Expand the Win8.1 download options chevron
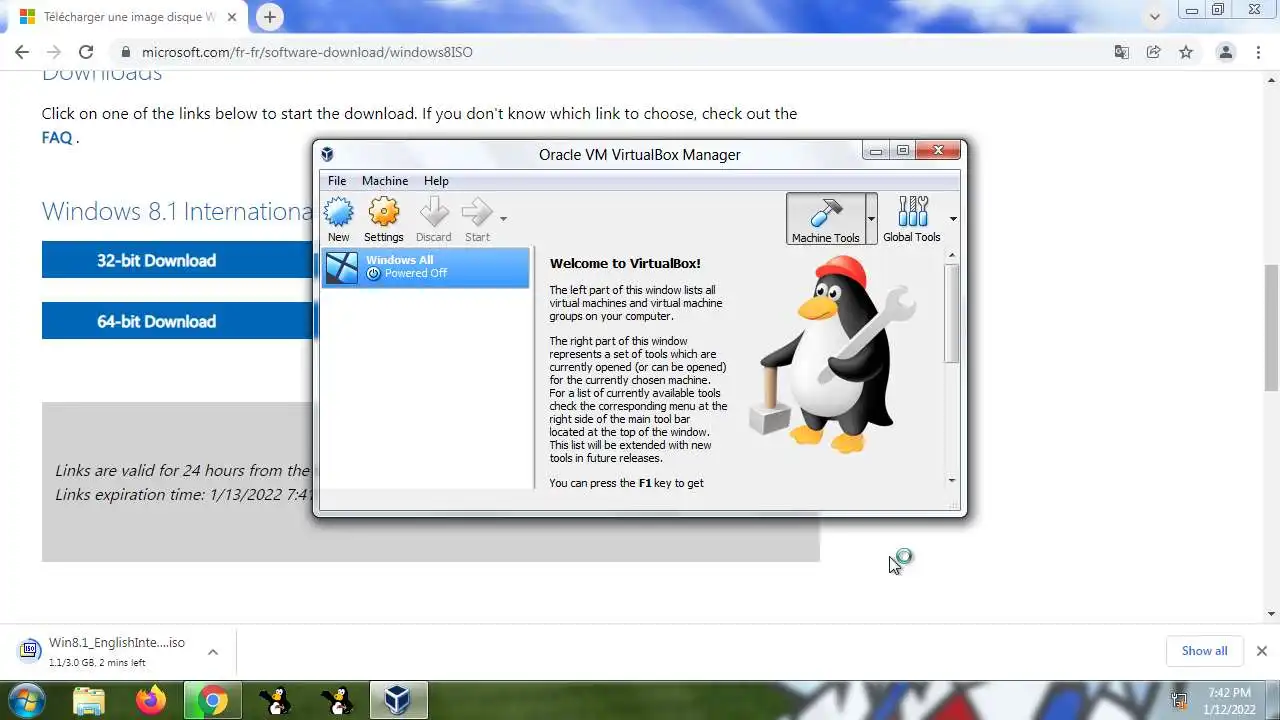1280x720 pixels. [x=213, y=652]
